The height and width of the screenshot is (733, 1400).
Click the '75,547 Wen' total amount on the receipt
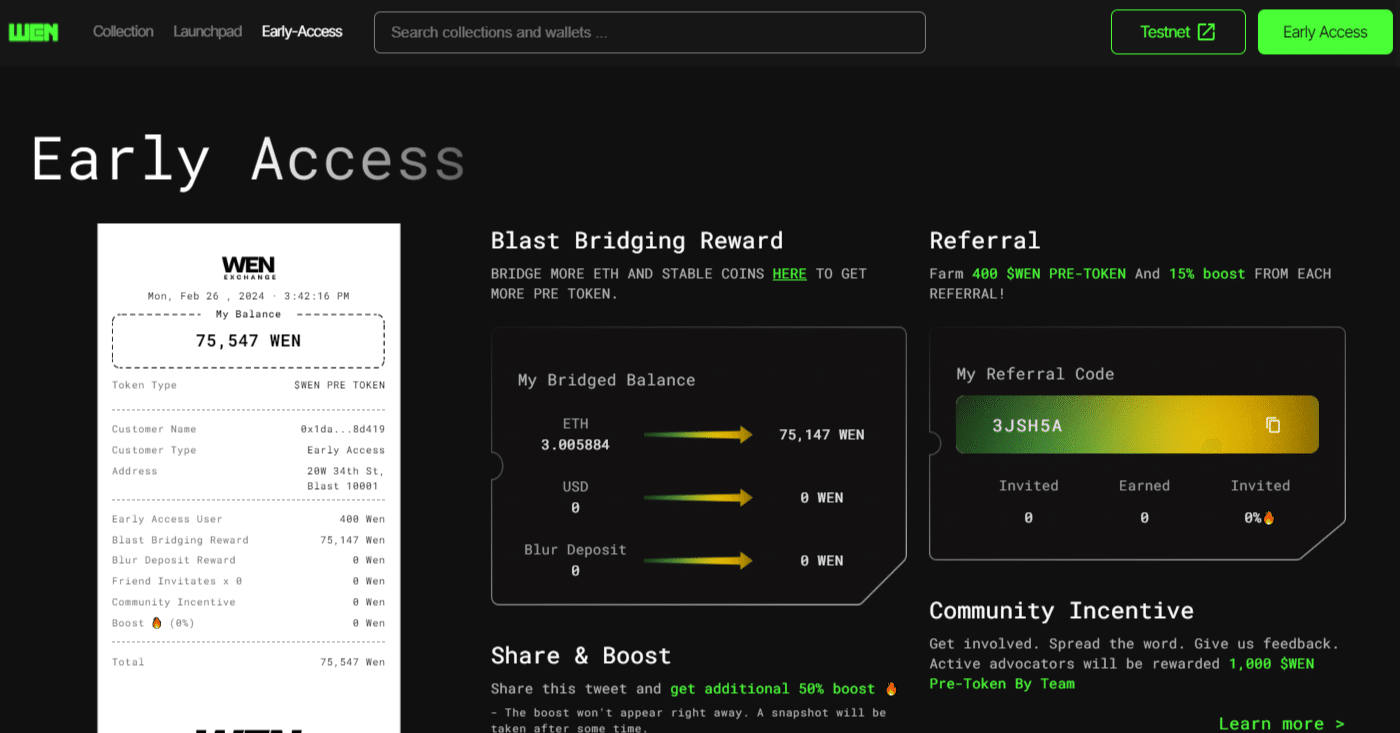pos(352,662)
